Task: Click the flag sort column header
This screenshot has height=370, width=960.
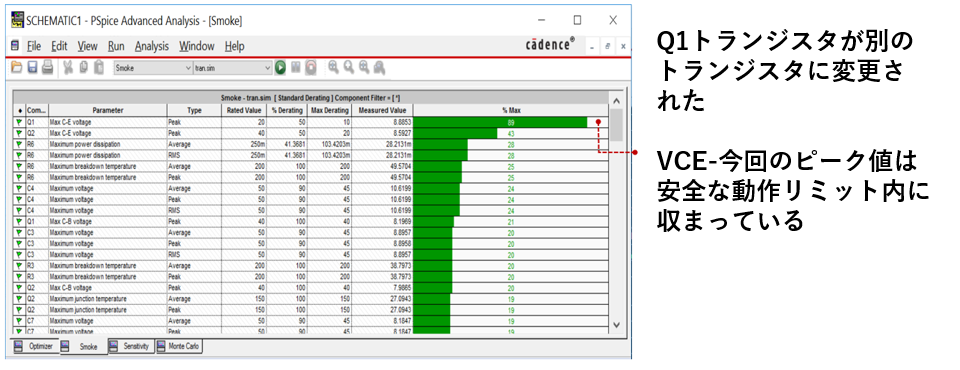Action: coord(20,110)
